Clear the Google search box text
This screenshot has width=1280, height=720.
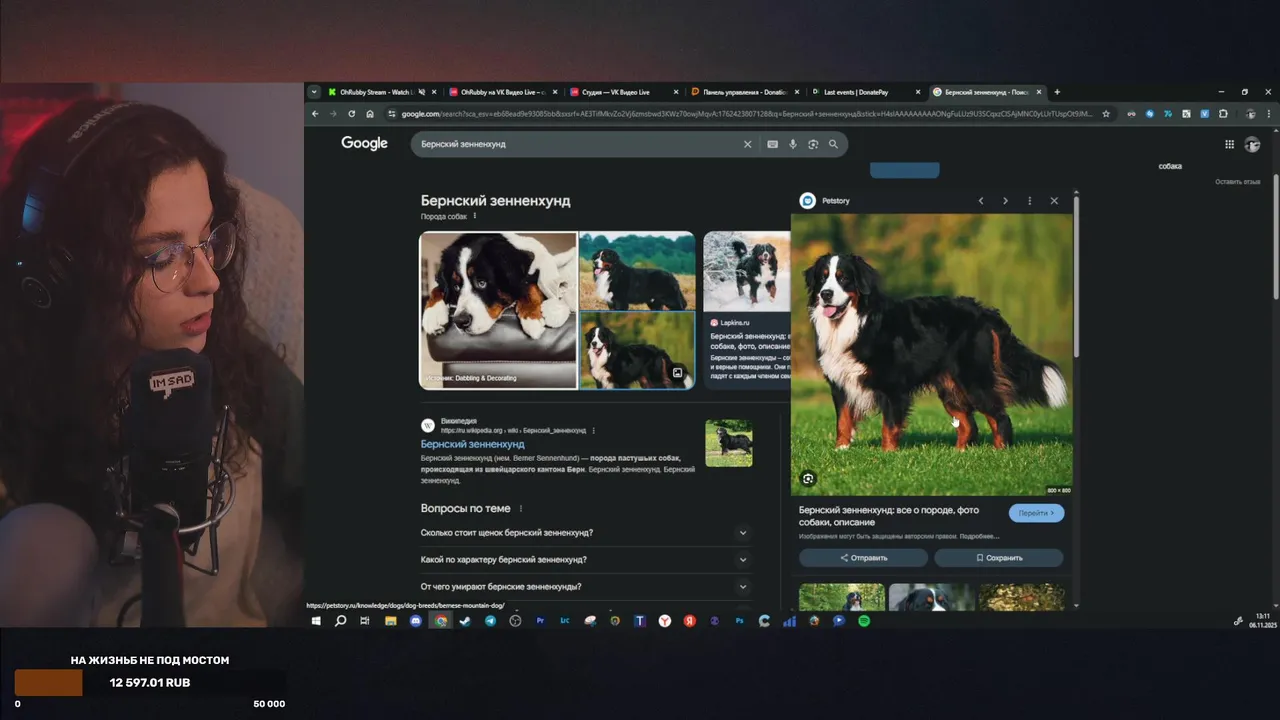coord(747,144)
